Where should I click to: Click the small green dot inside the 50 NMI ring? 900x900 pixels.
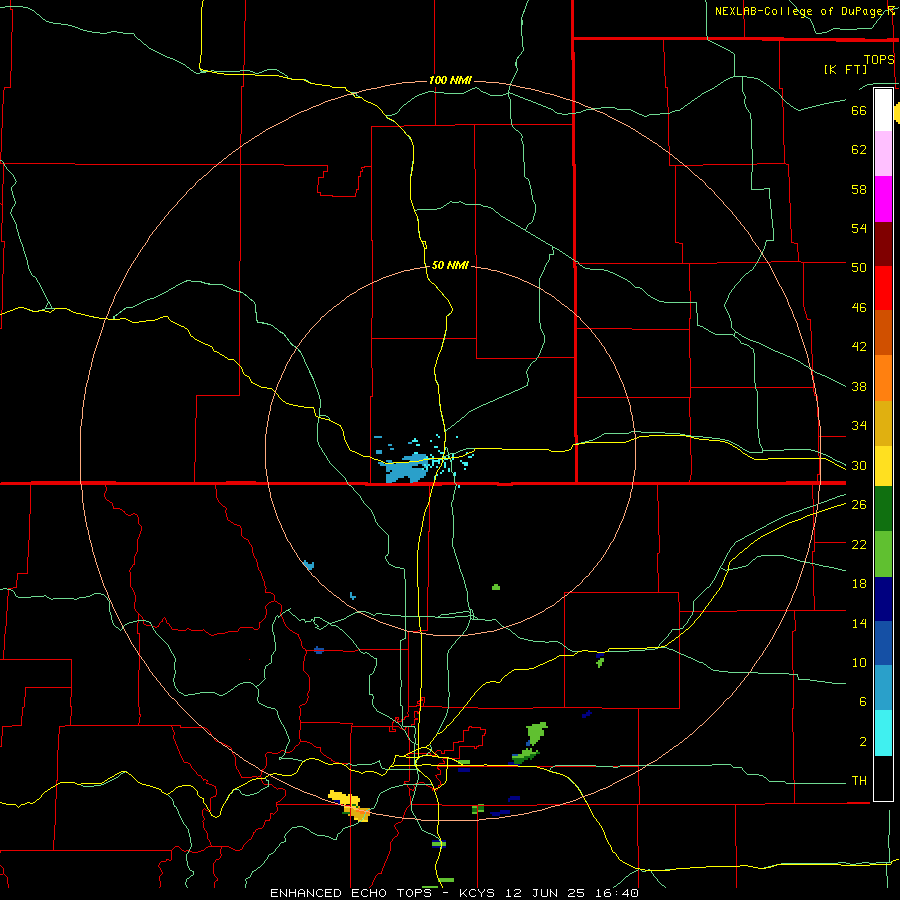pos(496,587)
